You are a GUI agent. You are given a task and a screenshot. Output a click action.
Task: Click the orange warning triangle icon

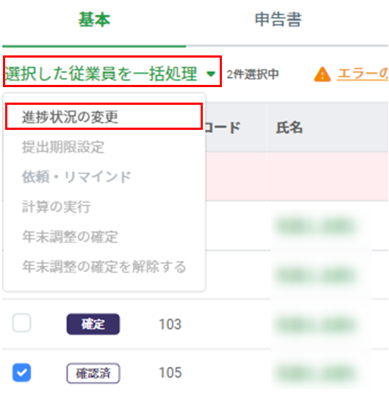tap(322, 74)
